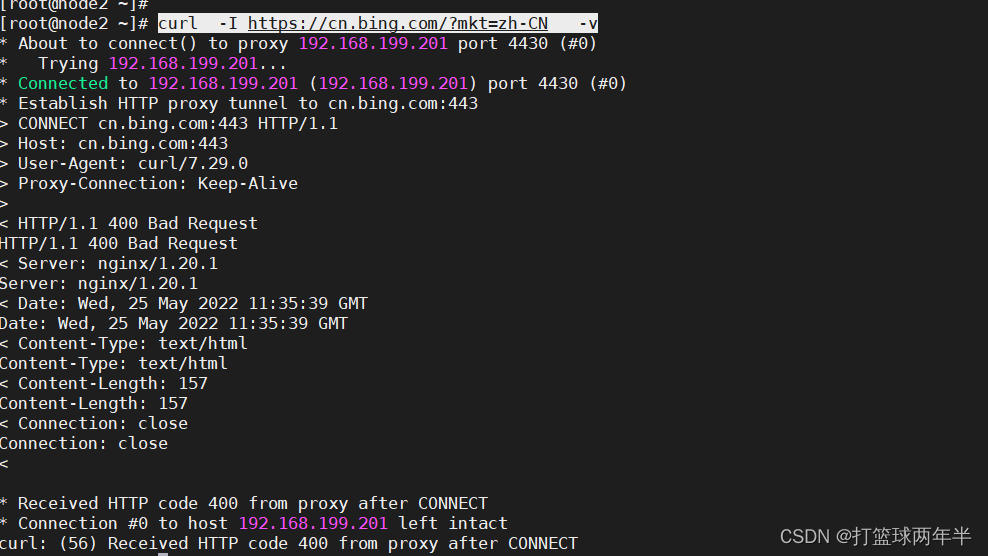Click first HTTP/1.1 400 Bad Request response

(x=129, y=224)
